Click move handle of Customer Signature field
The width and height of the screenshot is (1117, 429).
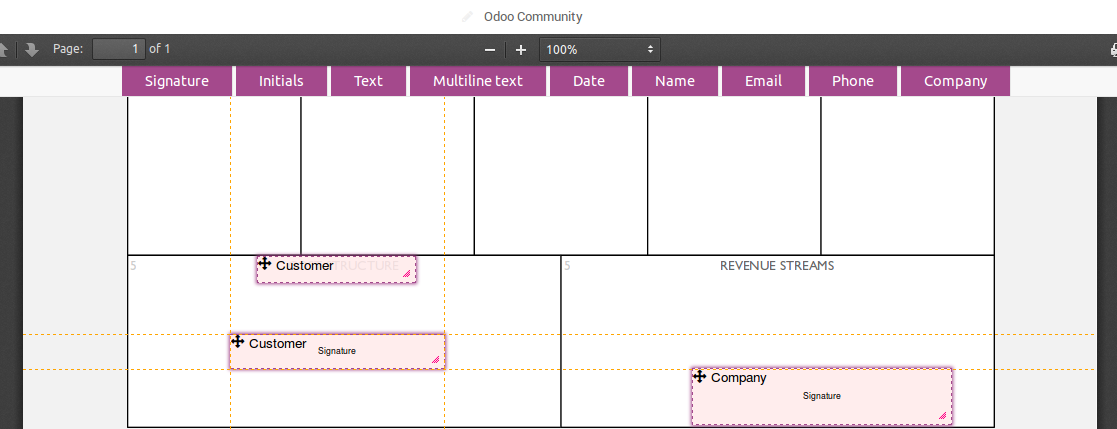click(237, 341)
